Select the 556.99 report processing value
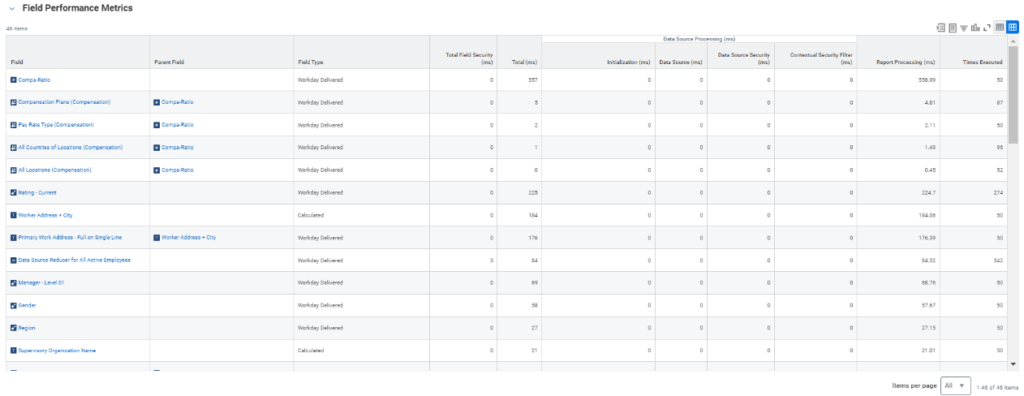Viewport: 1024px width, 396px height. 927,80
